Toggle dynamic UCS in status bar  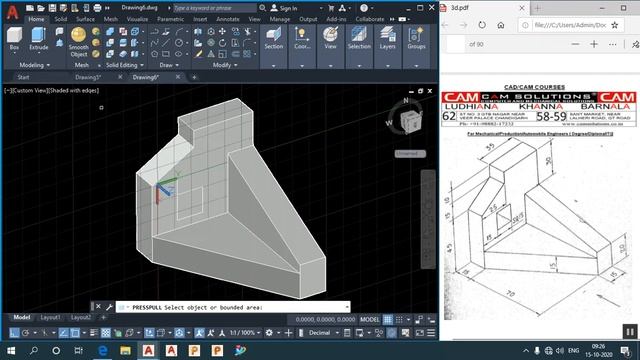coord(149,333)
